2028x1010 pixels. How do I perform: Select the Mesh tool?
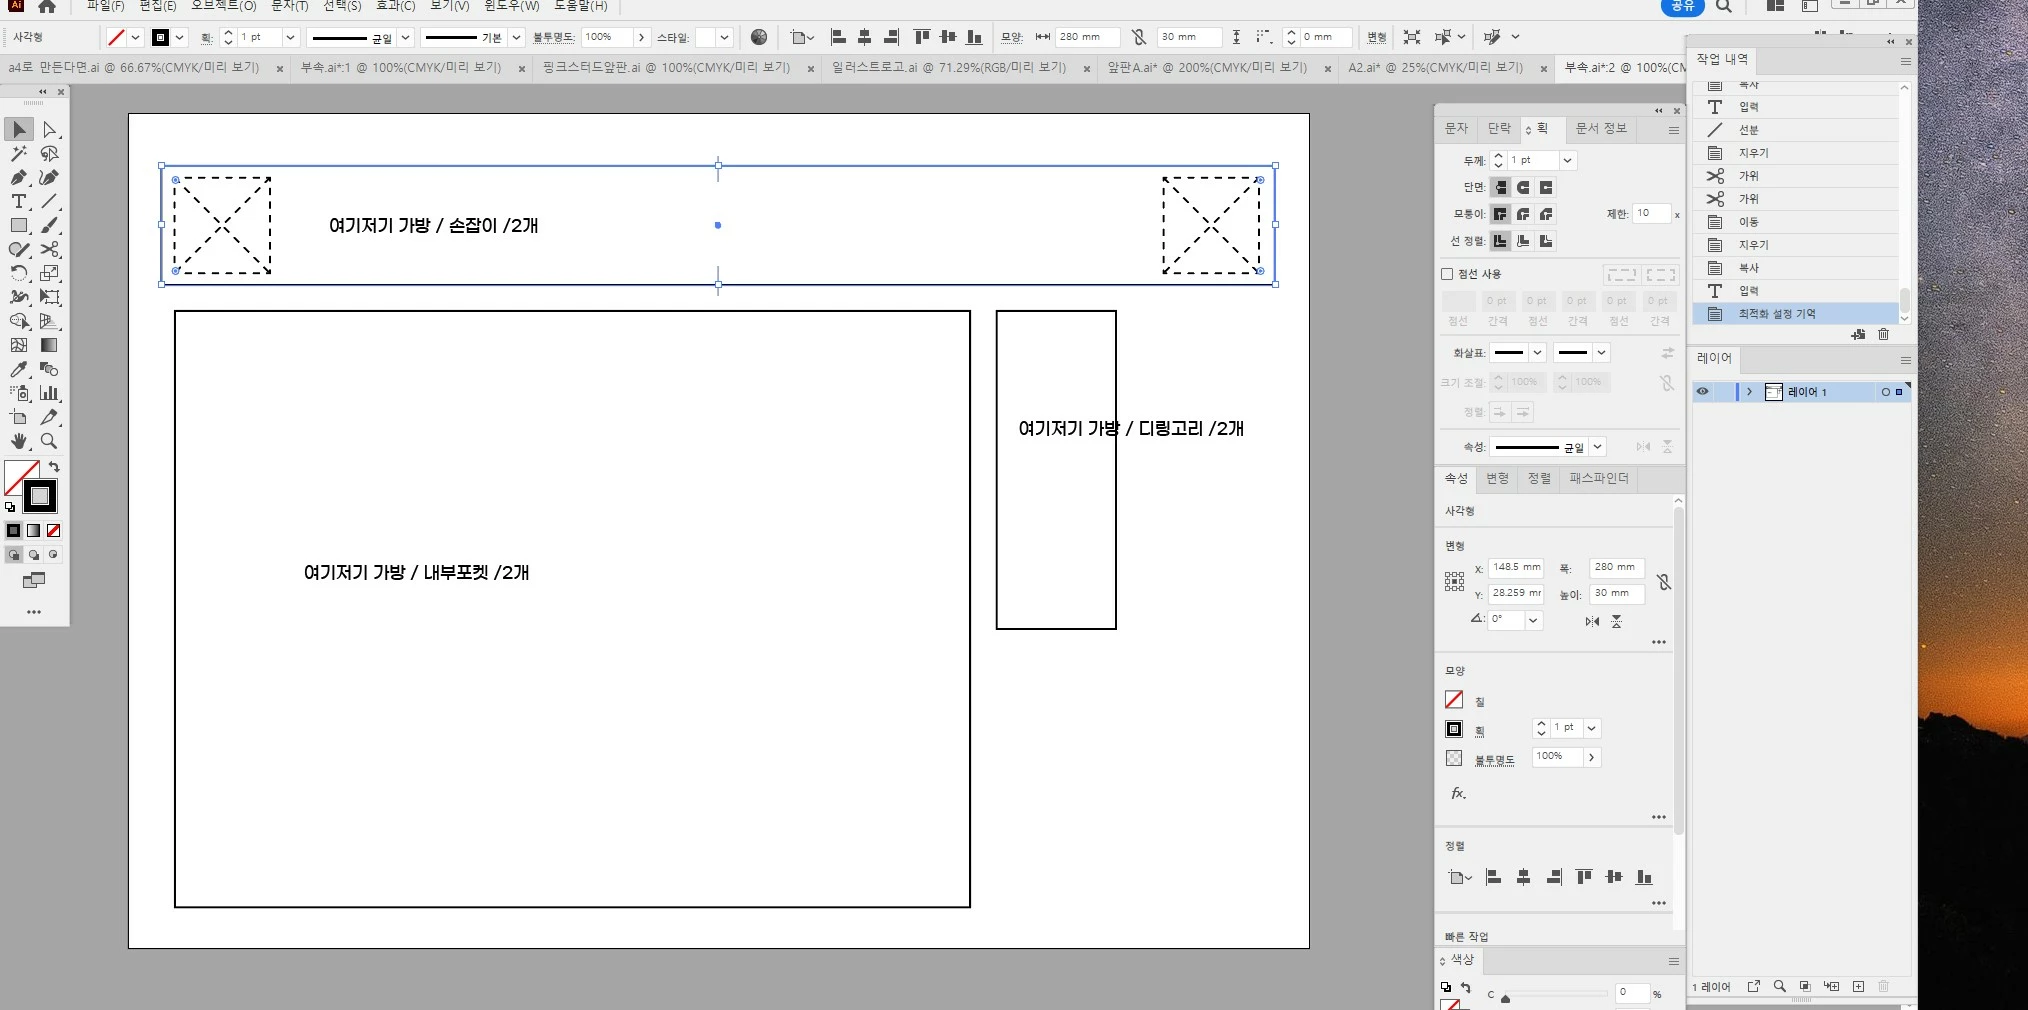[19, 346]
